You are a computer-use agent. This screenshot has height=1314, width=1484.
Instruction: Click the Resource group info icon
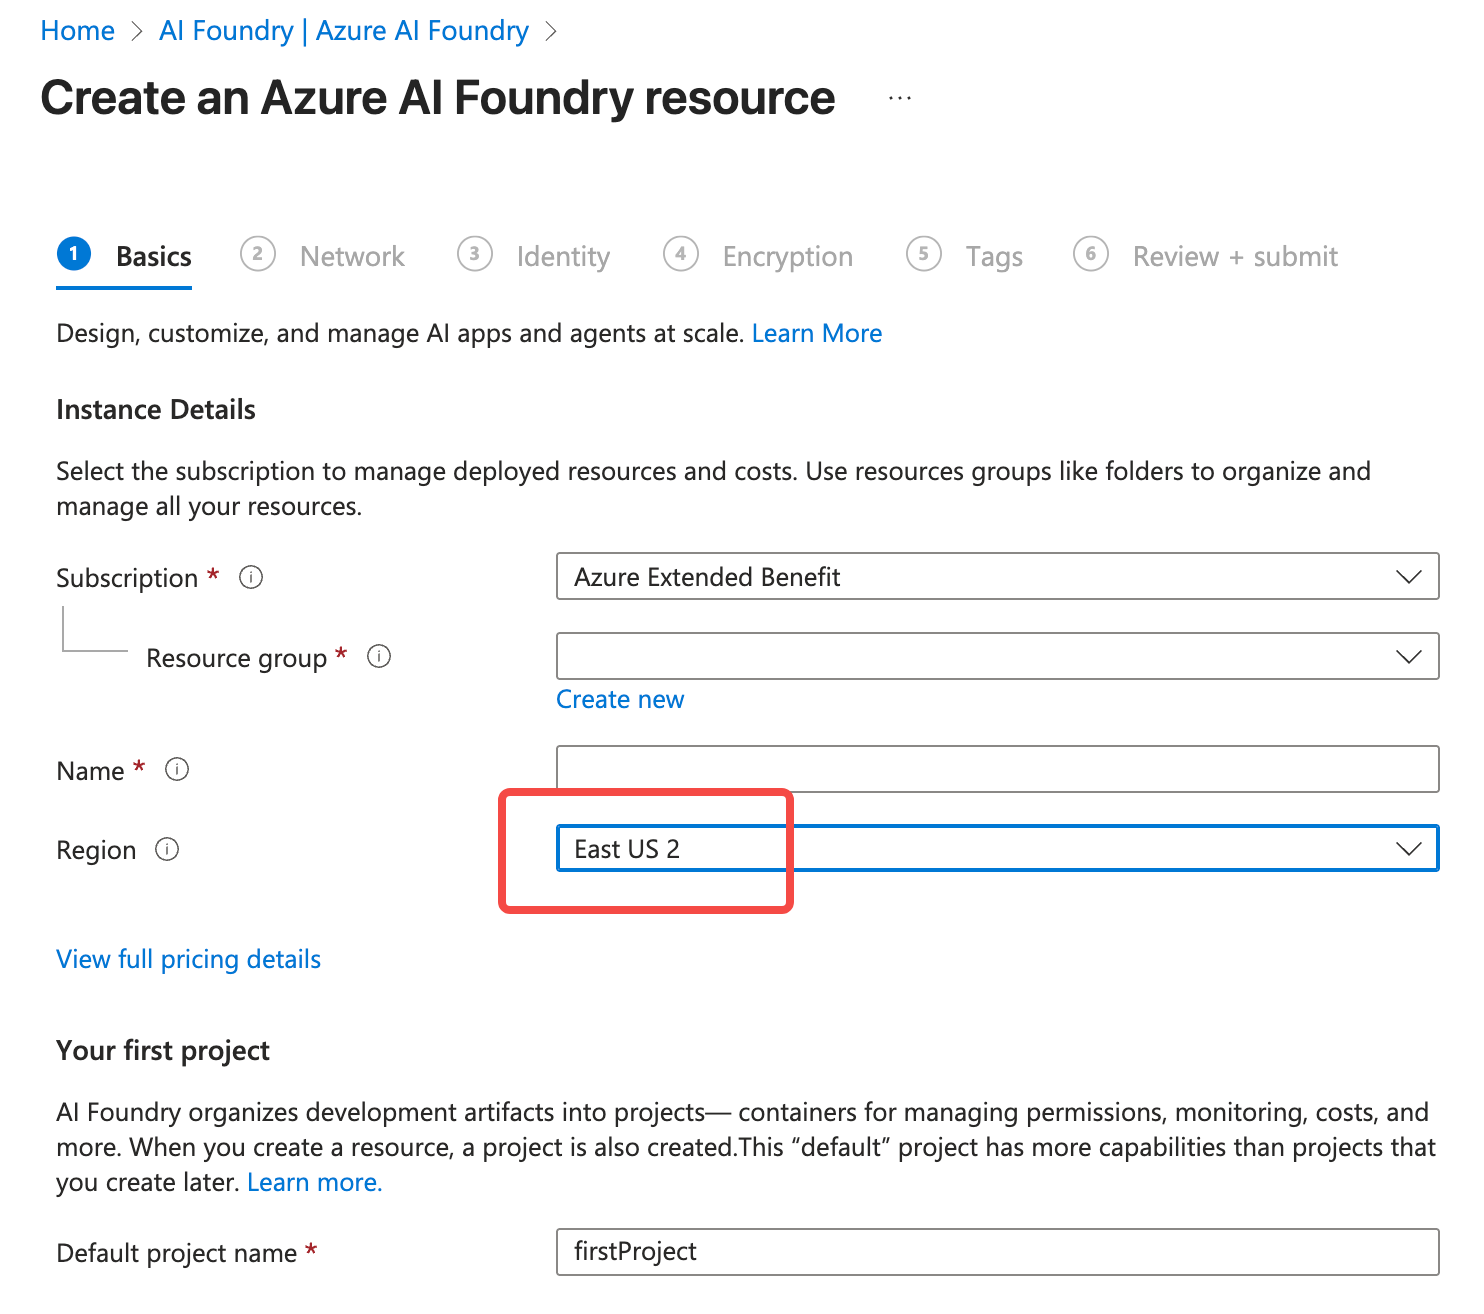pos(378,657)
